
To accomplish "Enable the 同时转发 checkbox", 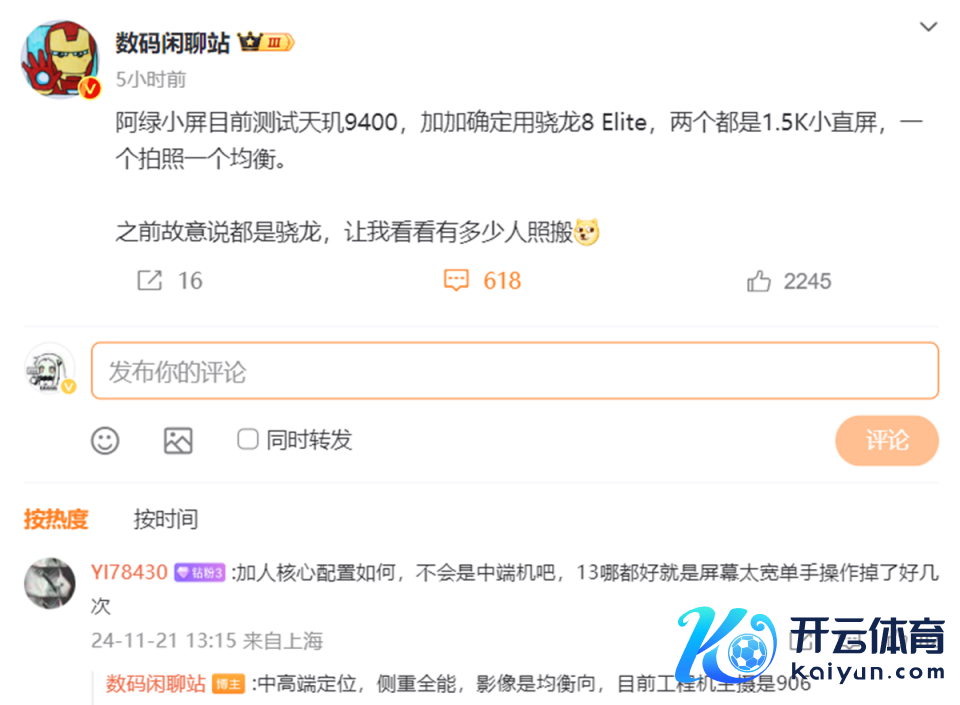I will [247, 439].
